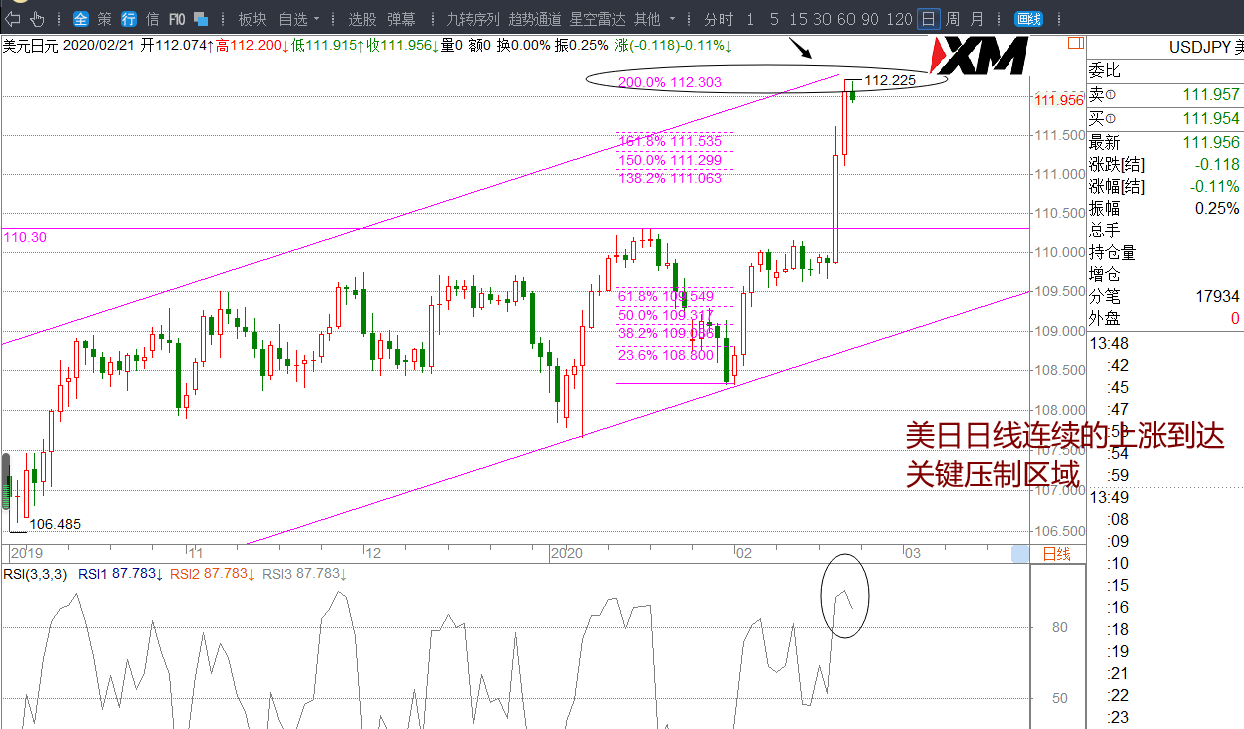Open the F10 company info icon
This screenshot has width=1244, height=729.
pyautogui.click(x=176, y=18)
